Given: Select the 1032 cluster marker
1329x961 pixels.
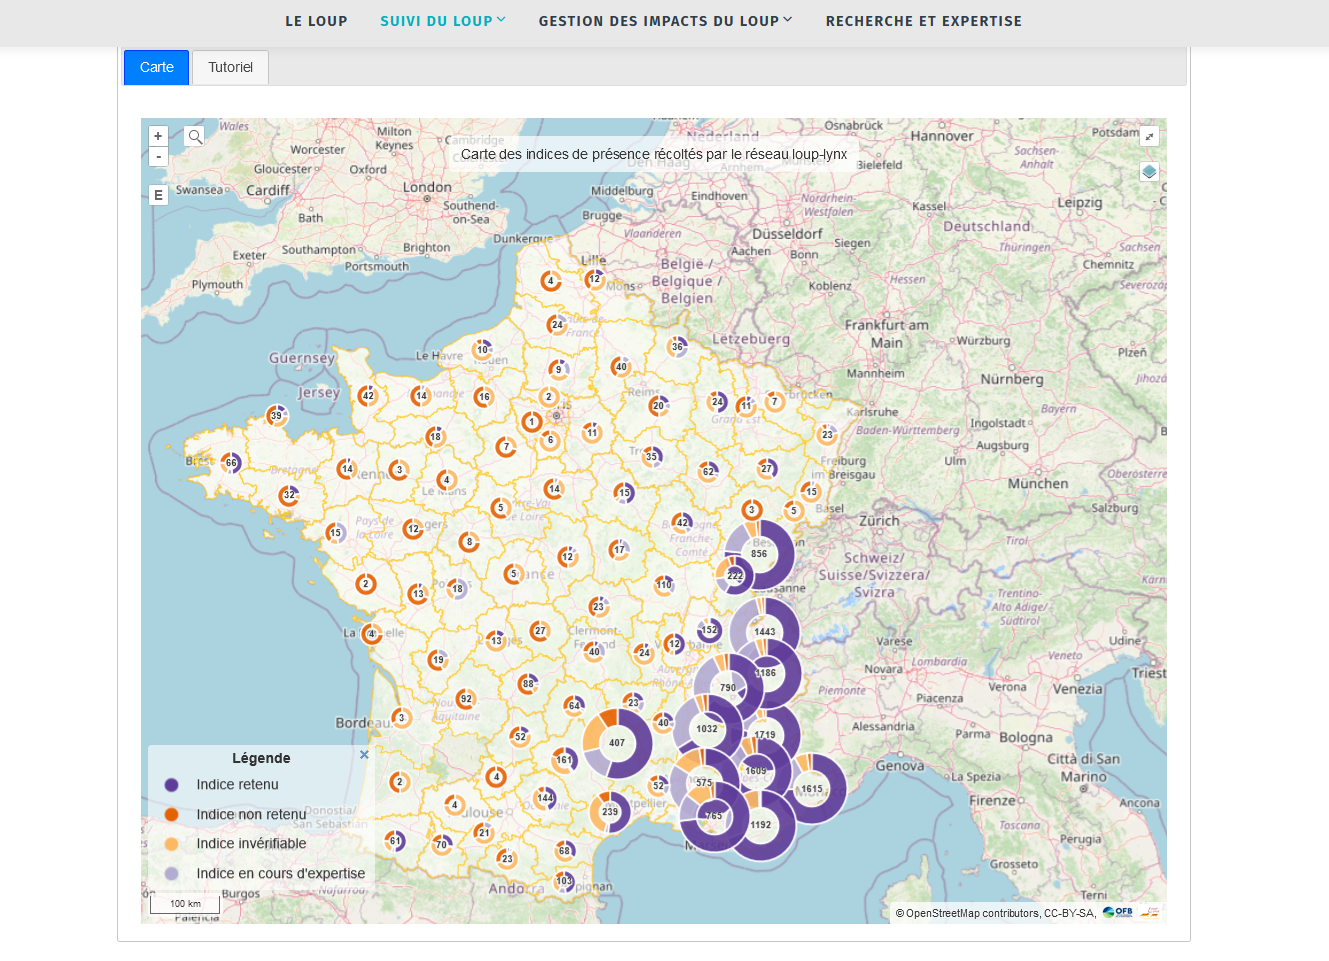Looking at the screenshot, I should pyautogui.click(x=707, y=729).
